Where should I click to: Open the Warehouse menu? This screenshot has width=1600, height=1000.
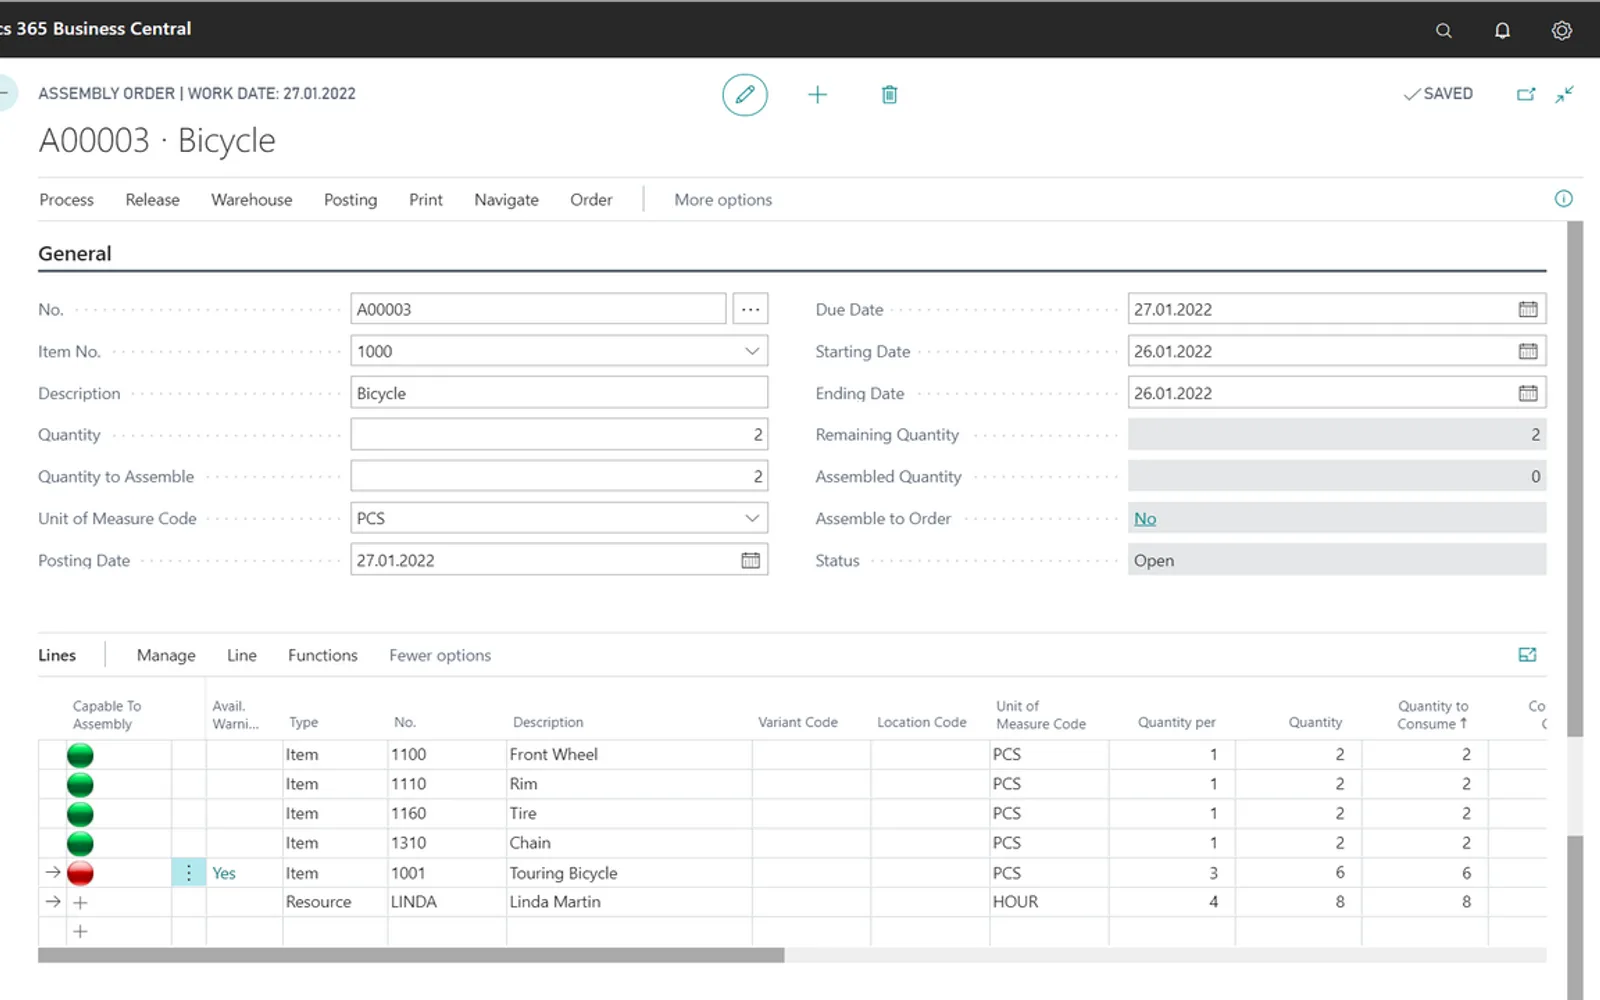click(x=251, y=199)
